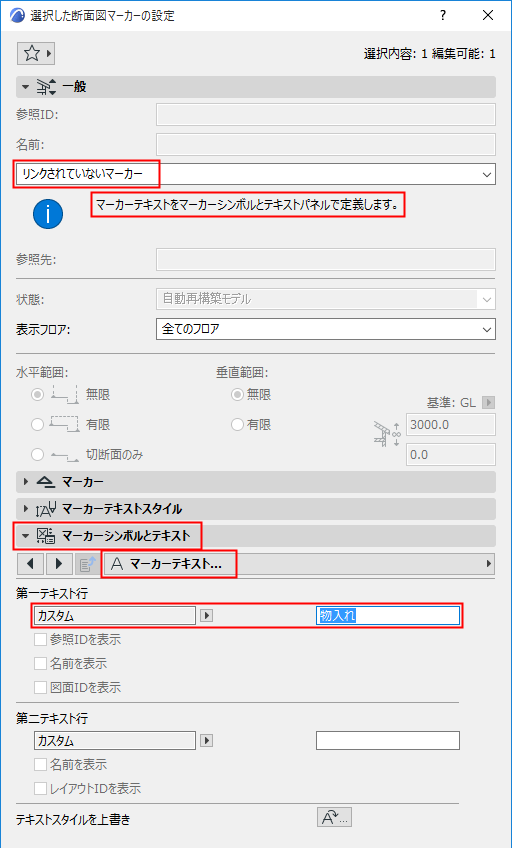Open the 状態 自動再構築モデル dropdown
Image resolution: width=512 pixels, height=848 pixels.
[325, 299]
